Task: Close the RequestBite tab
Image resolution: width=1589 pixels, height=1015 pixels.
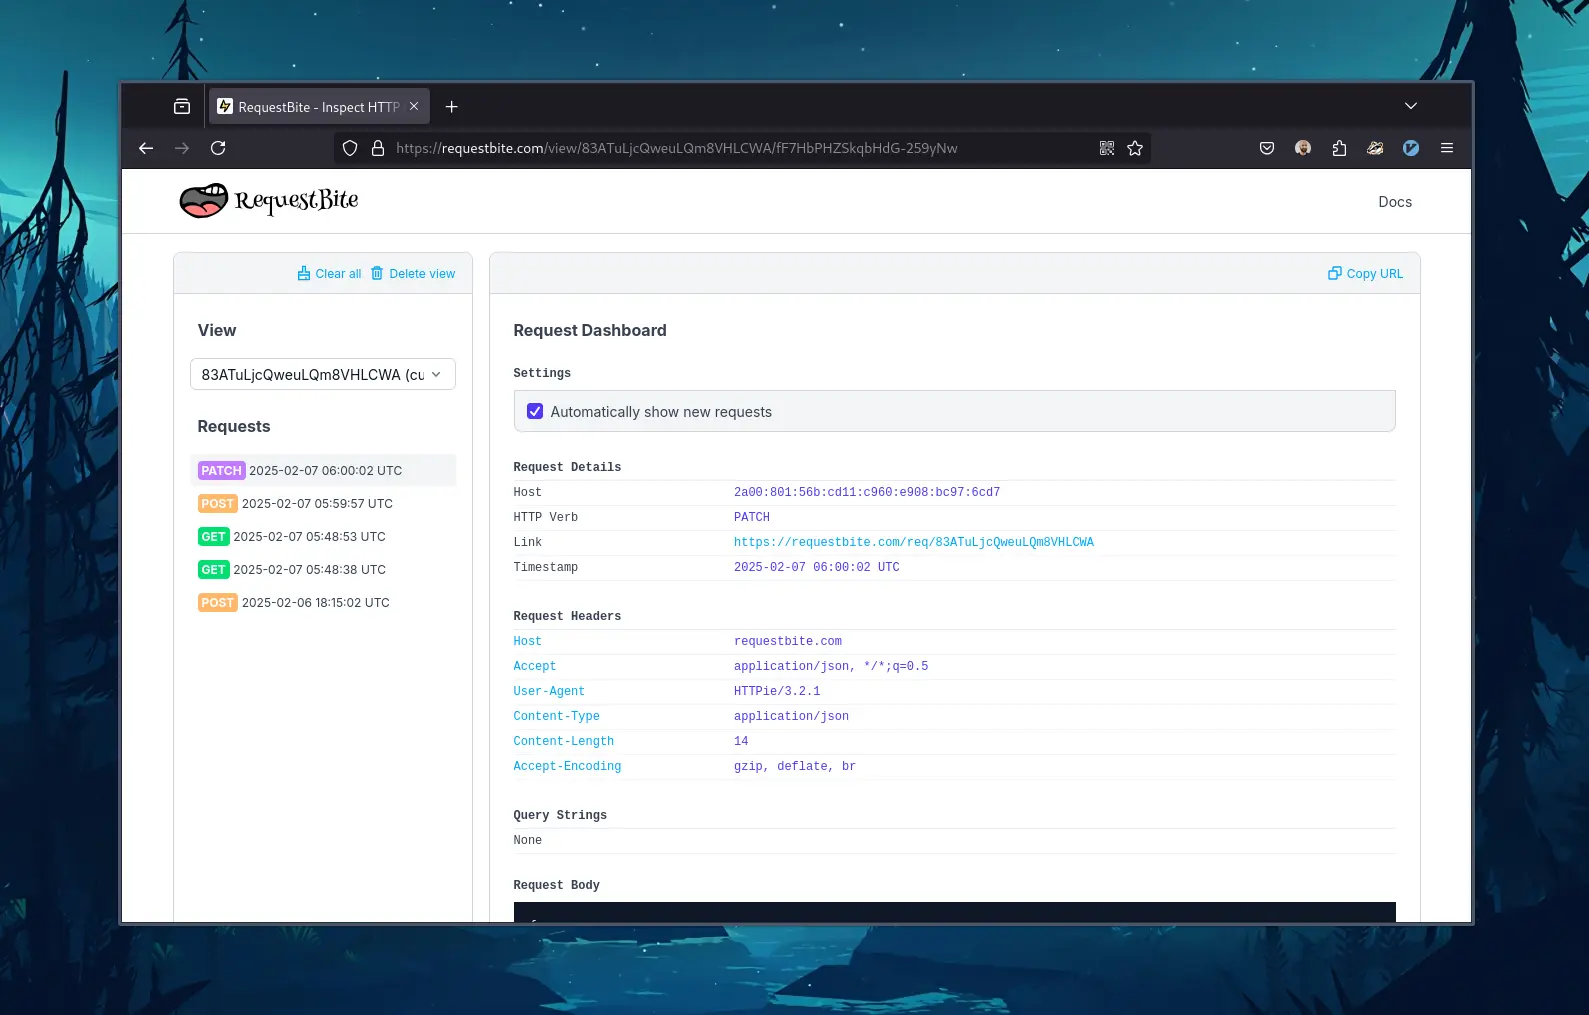Action: point(414,106)
